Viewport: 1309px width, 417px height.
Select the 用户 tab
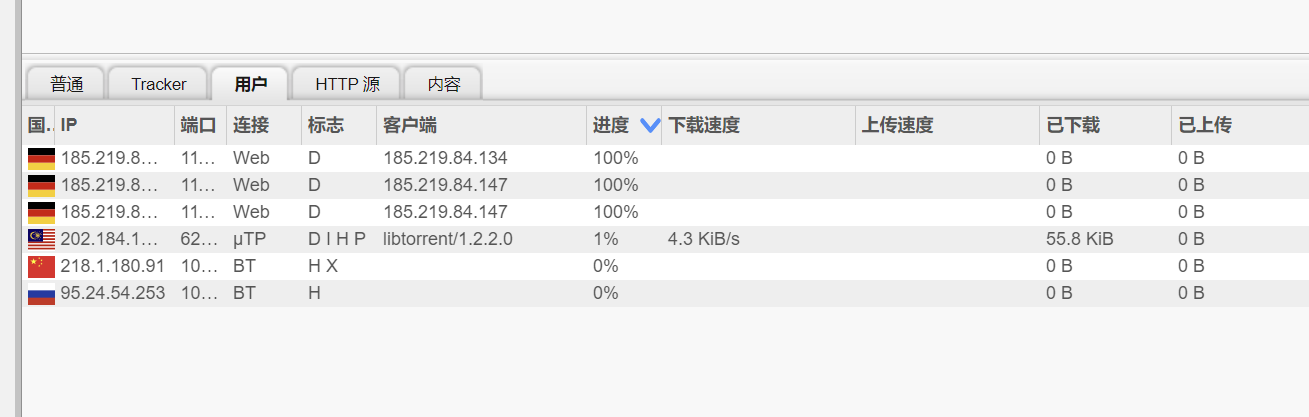[250, 84]
